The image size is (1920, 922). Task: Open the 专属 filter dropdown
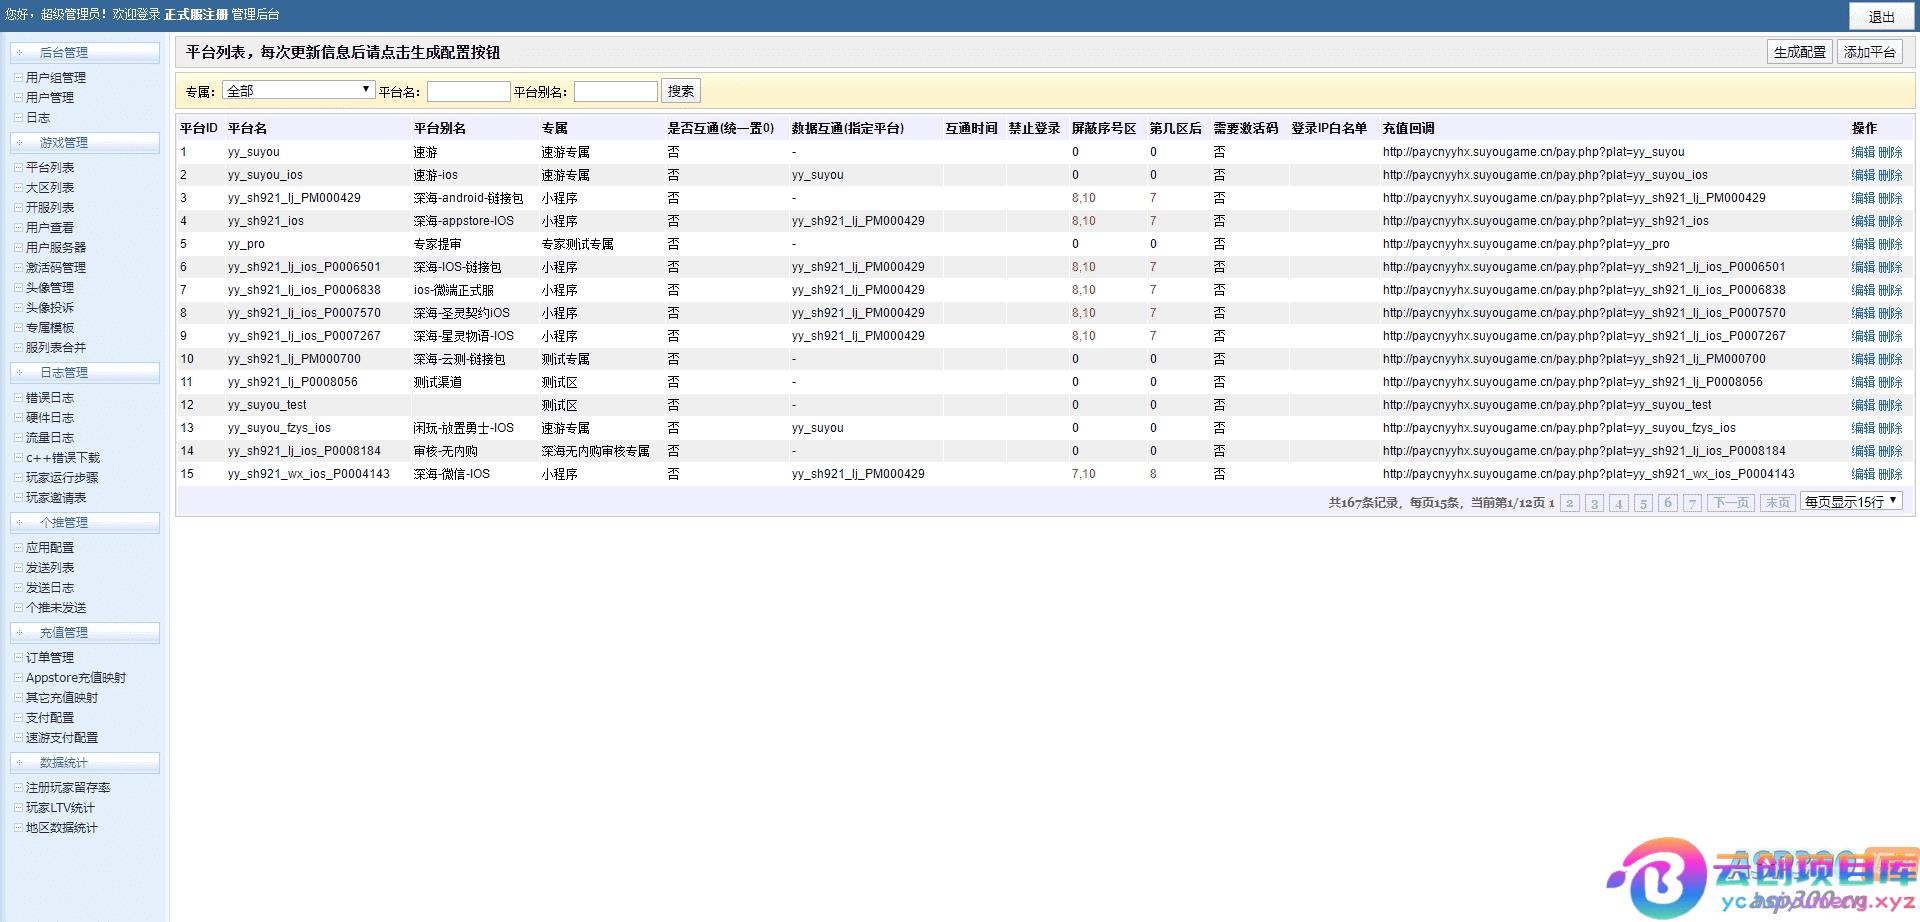tap(298, 91)
